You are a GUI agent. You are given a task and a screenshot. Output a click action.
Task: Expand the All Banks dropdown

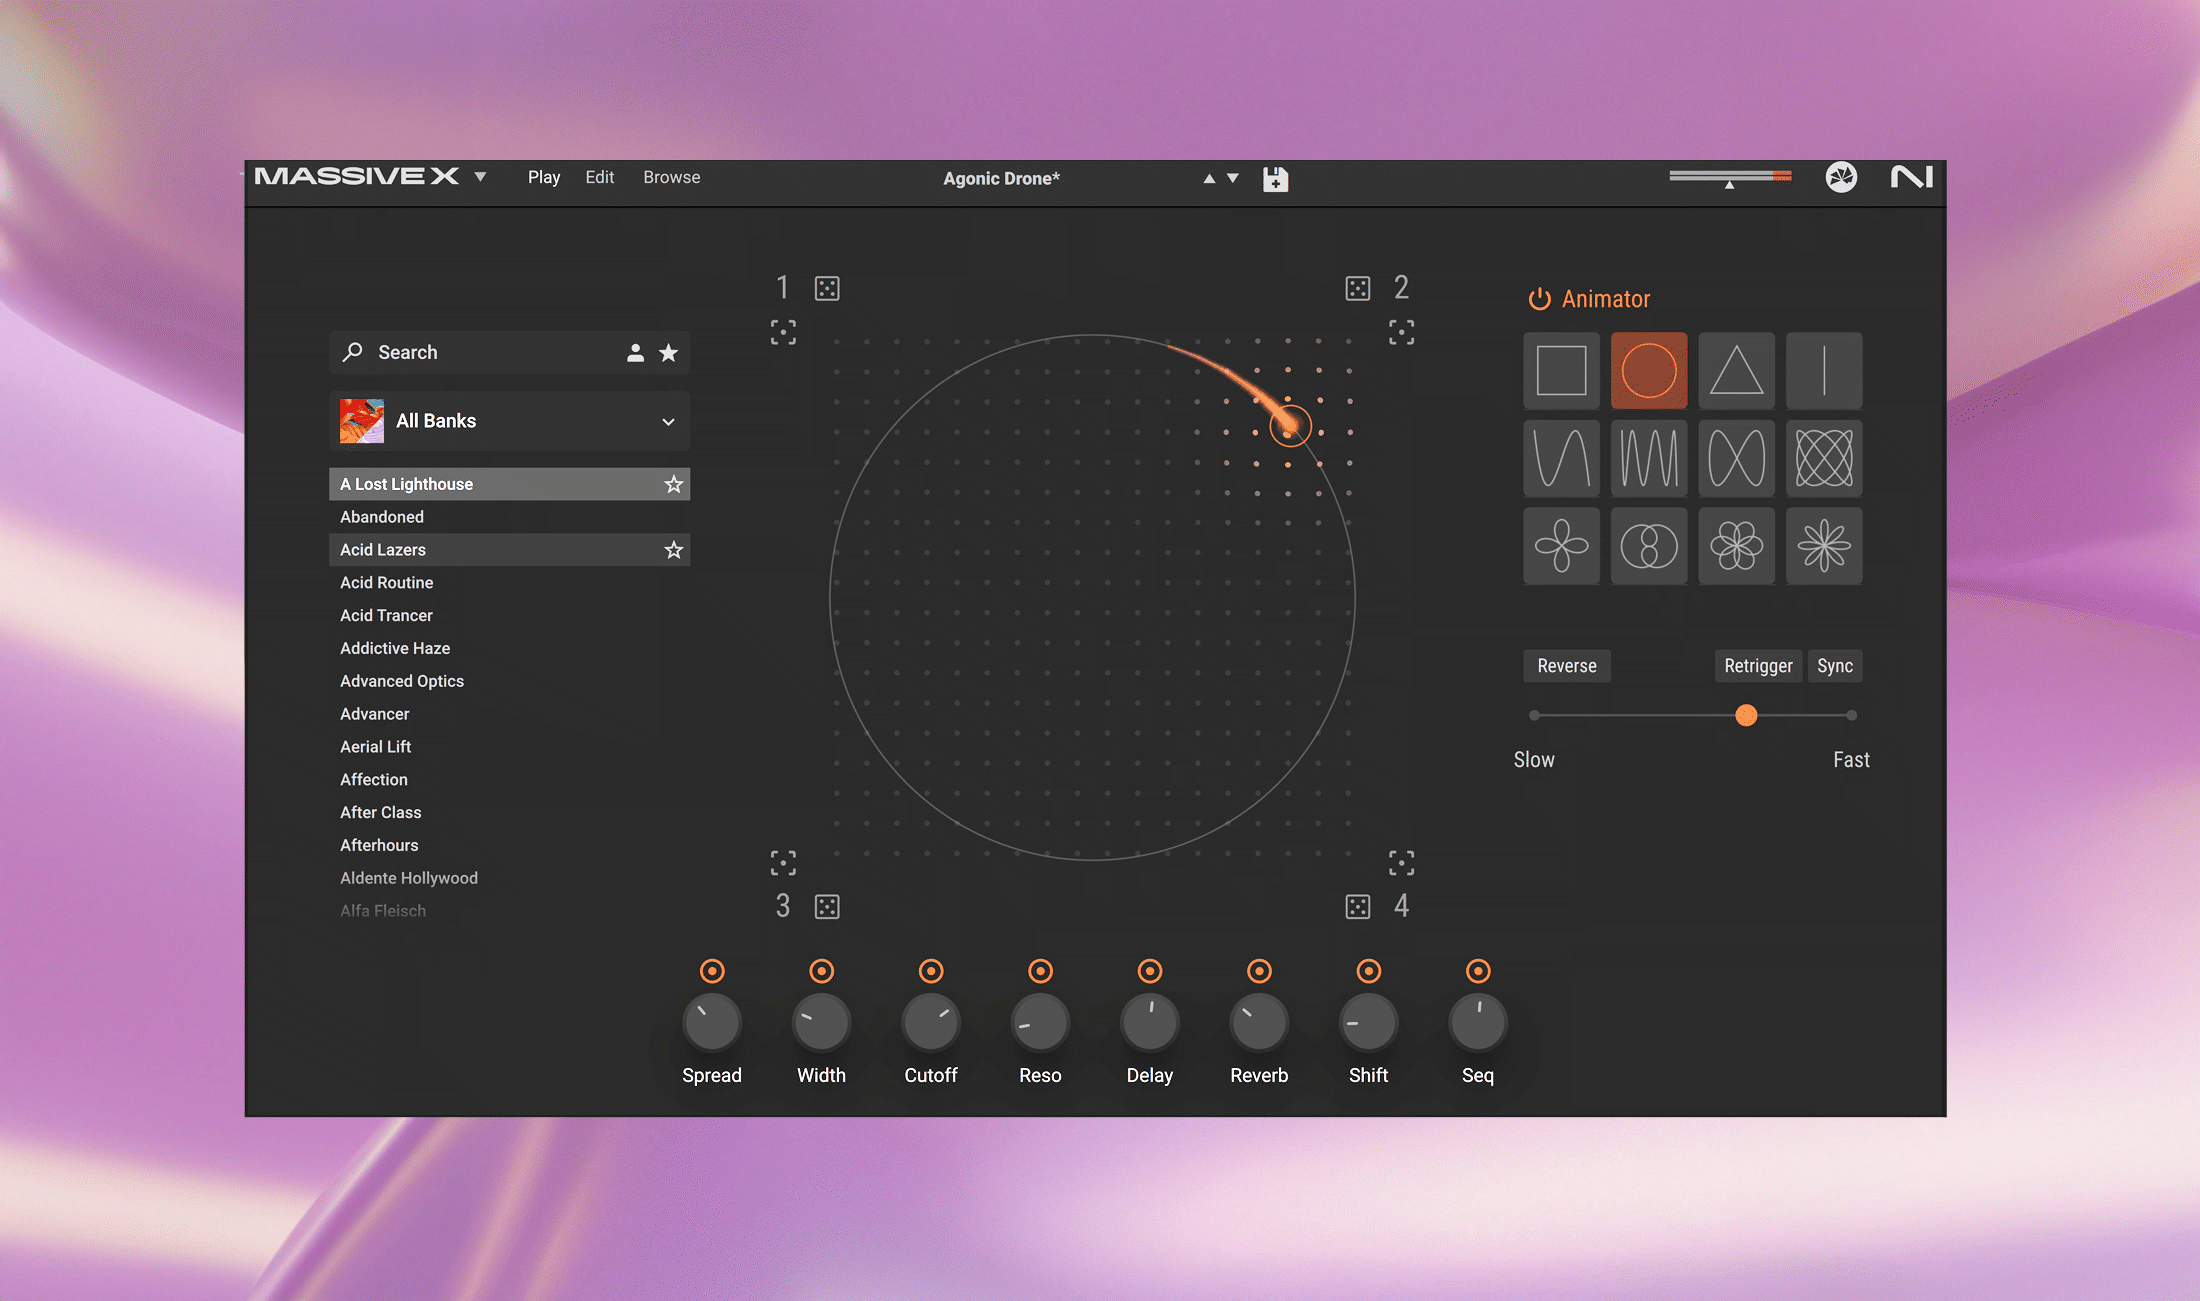click(x=668, y=421)
